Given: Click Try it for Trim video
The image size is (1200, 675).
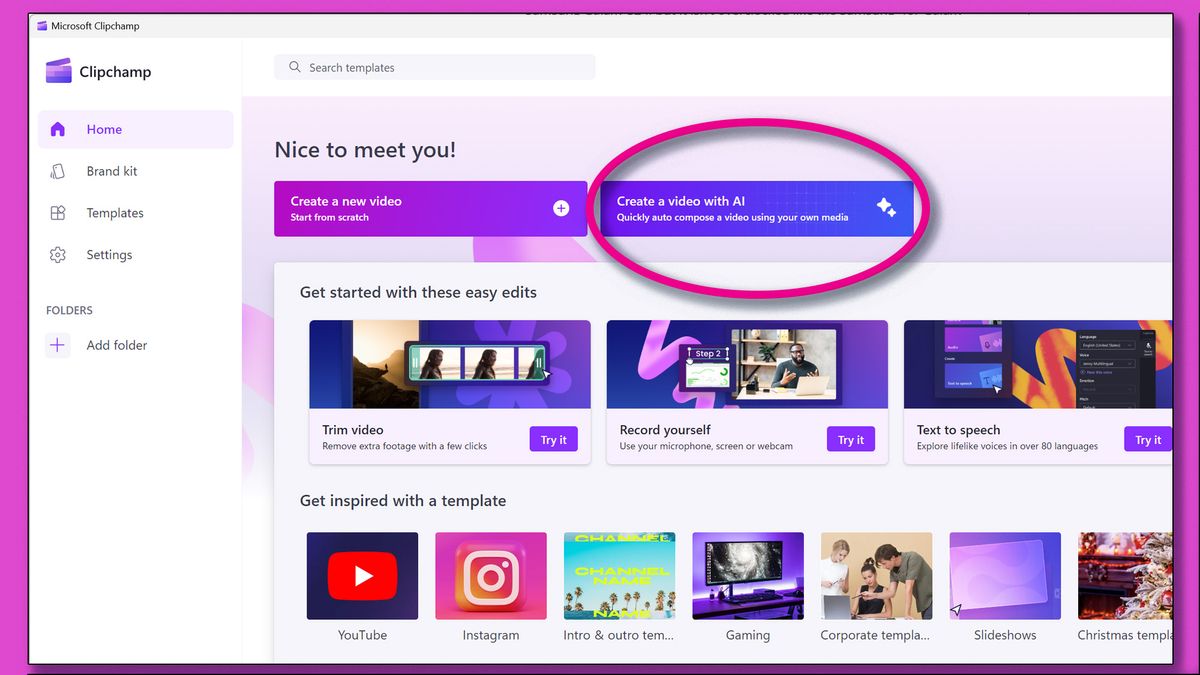Looking at the screenshot, I should pyautogui.click(x=553, y=438).
